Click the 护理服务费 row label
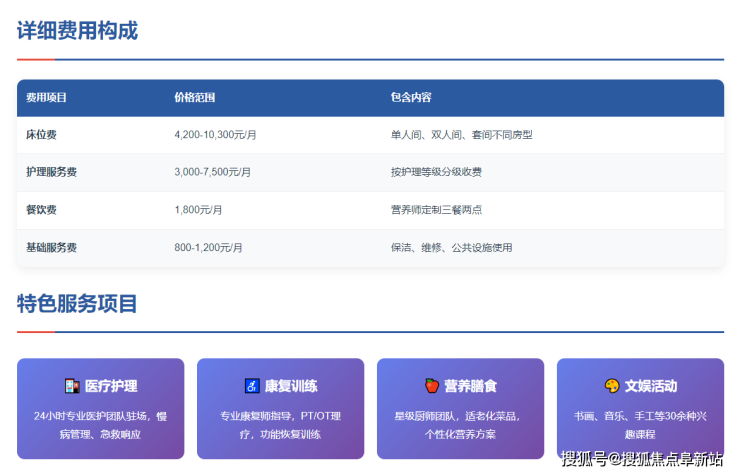Viewport: 740px width, 475px height. point(51,172)
